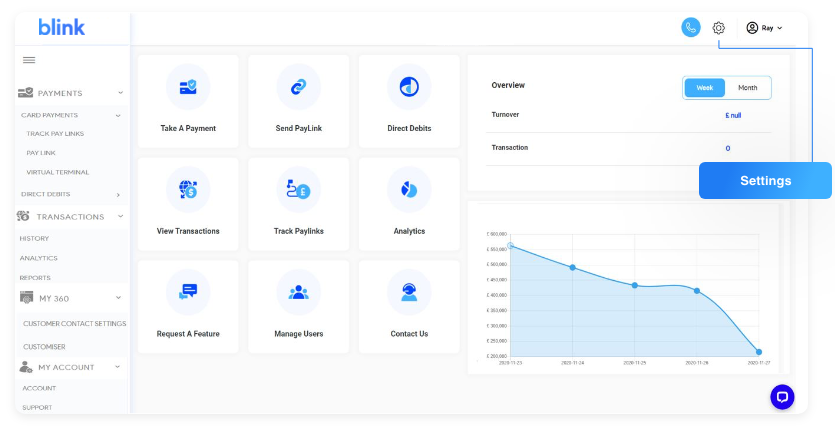Click the Payments card icon in sidebar
This screenshot has height=432, width=835.
click(x=26, y=93)
